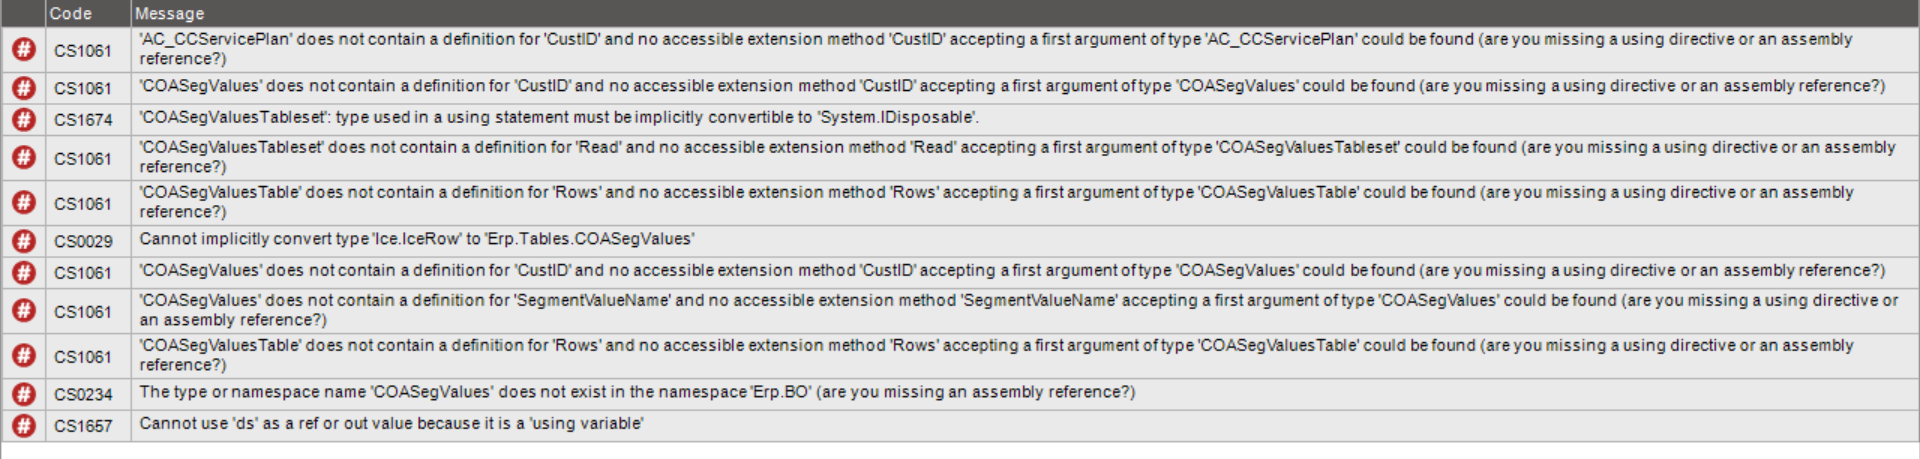The height and width of the screenshot is (459, 1920).
Task: Sort the list by the Code column header
Action: click(88, 13)
